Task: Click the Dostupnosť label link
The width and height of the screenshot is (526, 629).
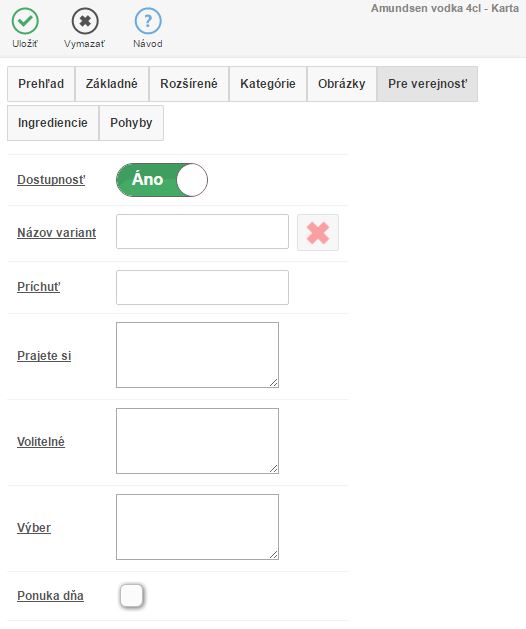Action: tap(51, 180)
